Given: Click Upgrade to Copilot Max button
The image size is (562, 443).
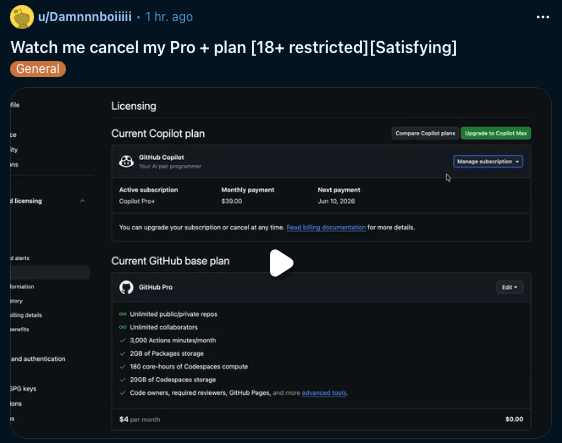Looking at the screenshot, I should [496, 133].
